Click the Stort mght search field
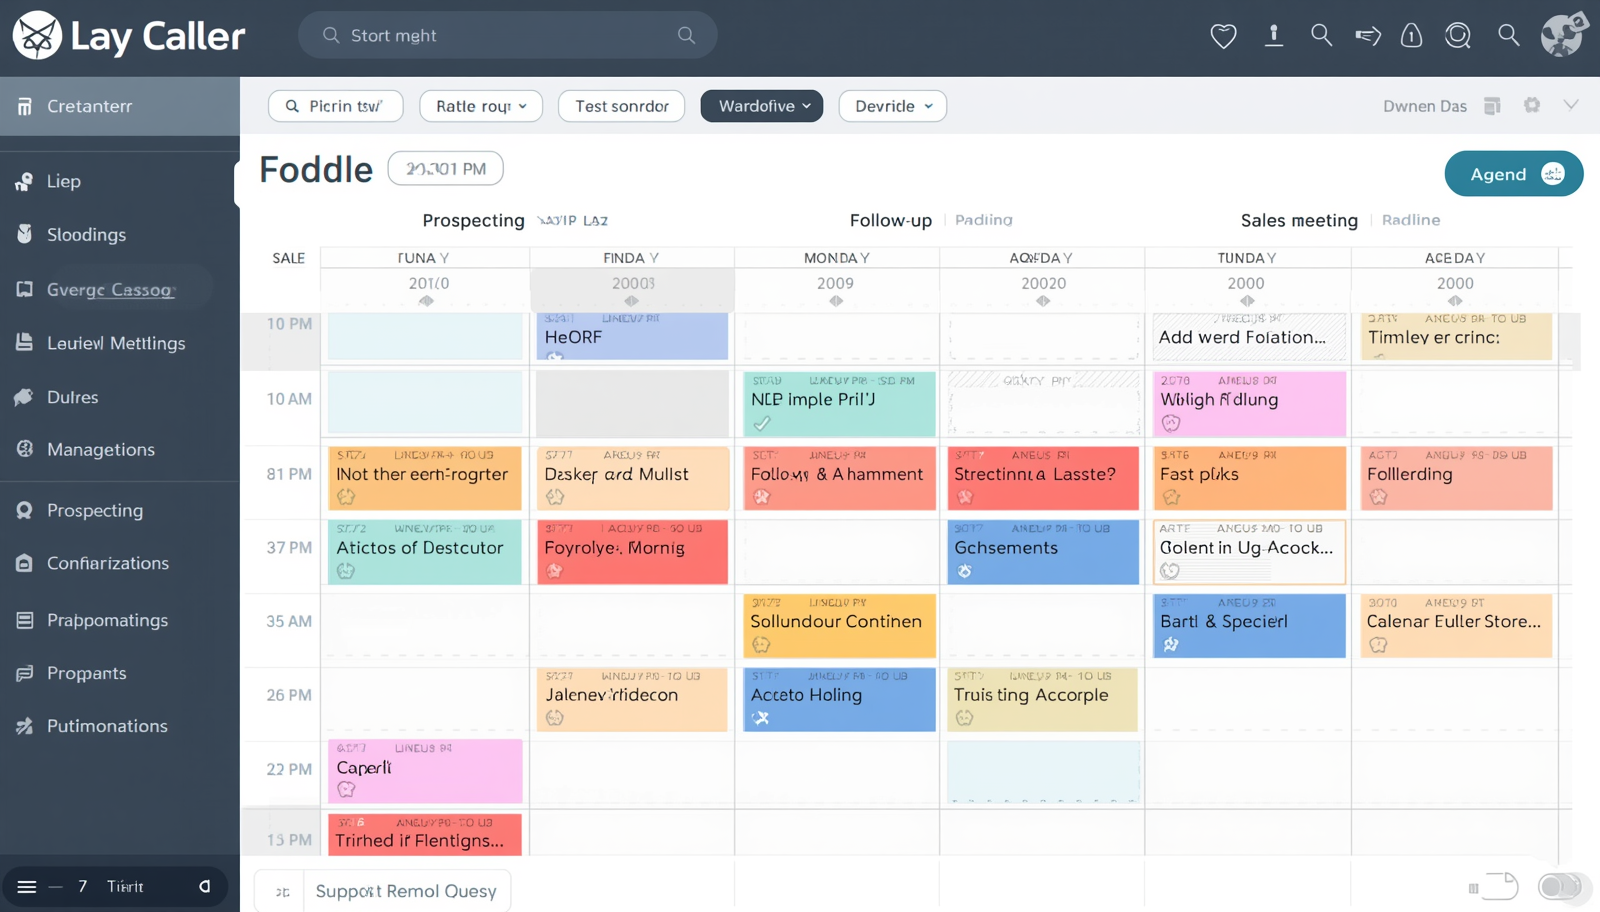The image size is (1600, 912). (507, 36)
